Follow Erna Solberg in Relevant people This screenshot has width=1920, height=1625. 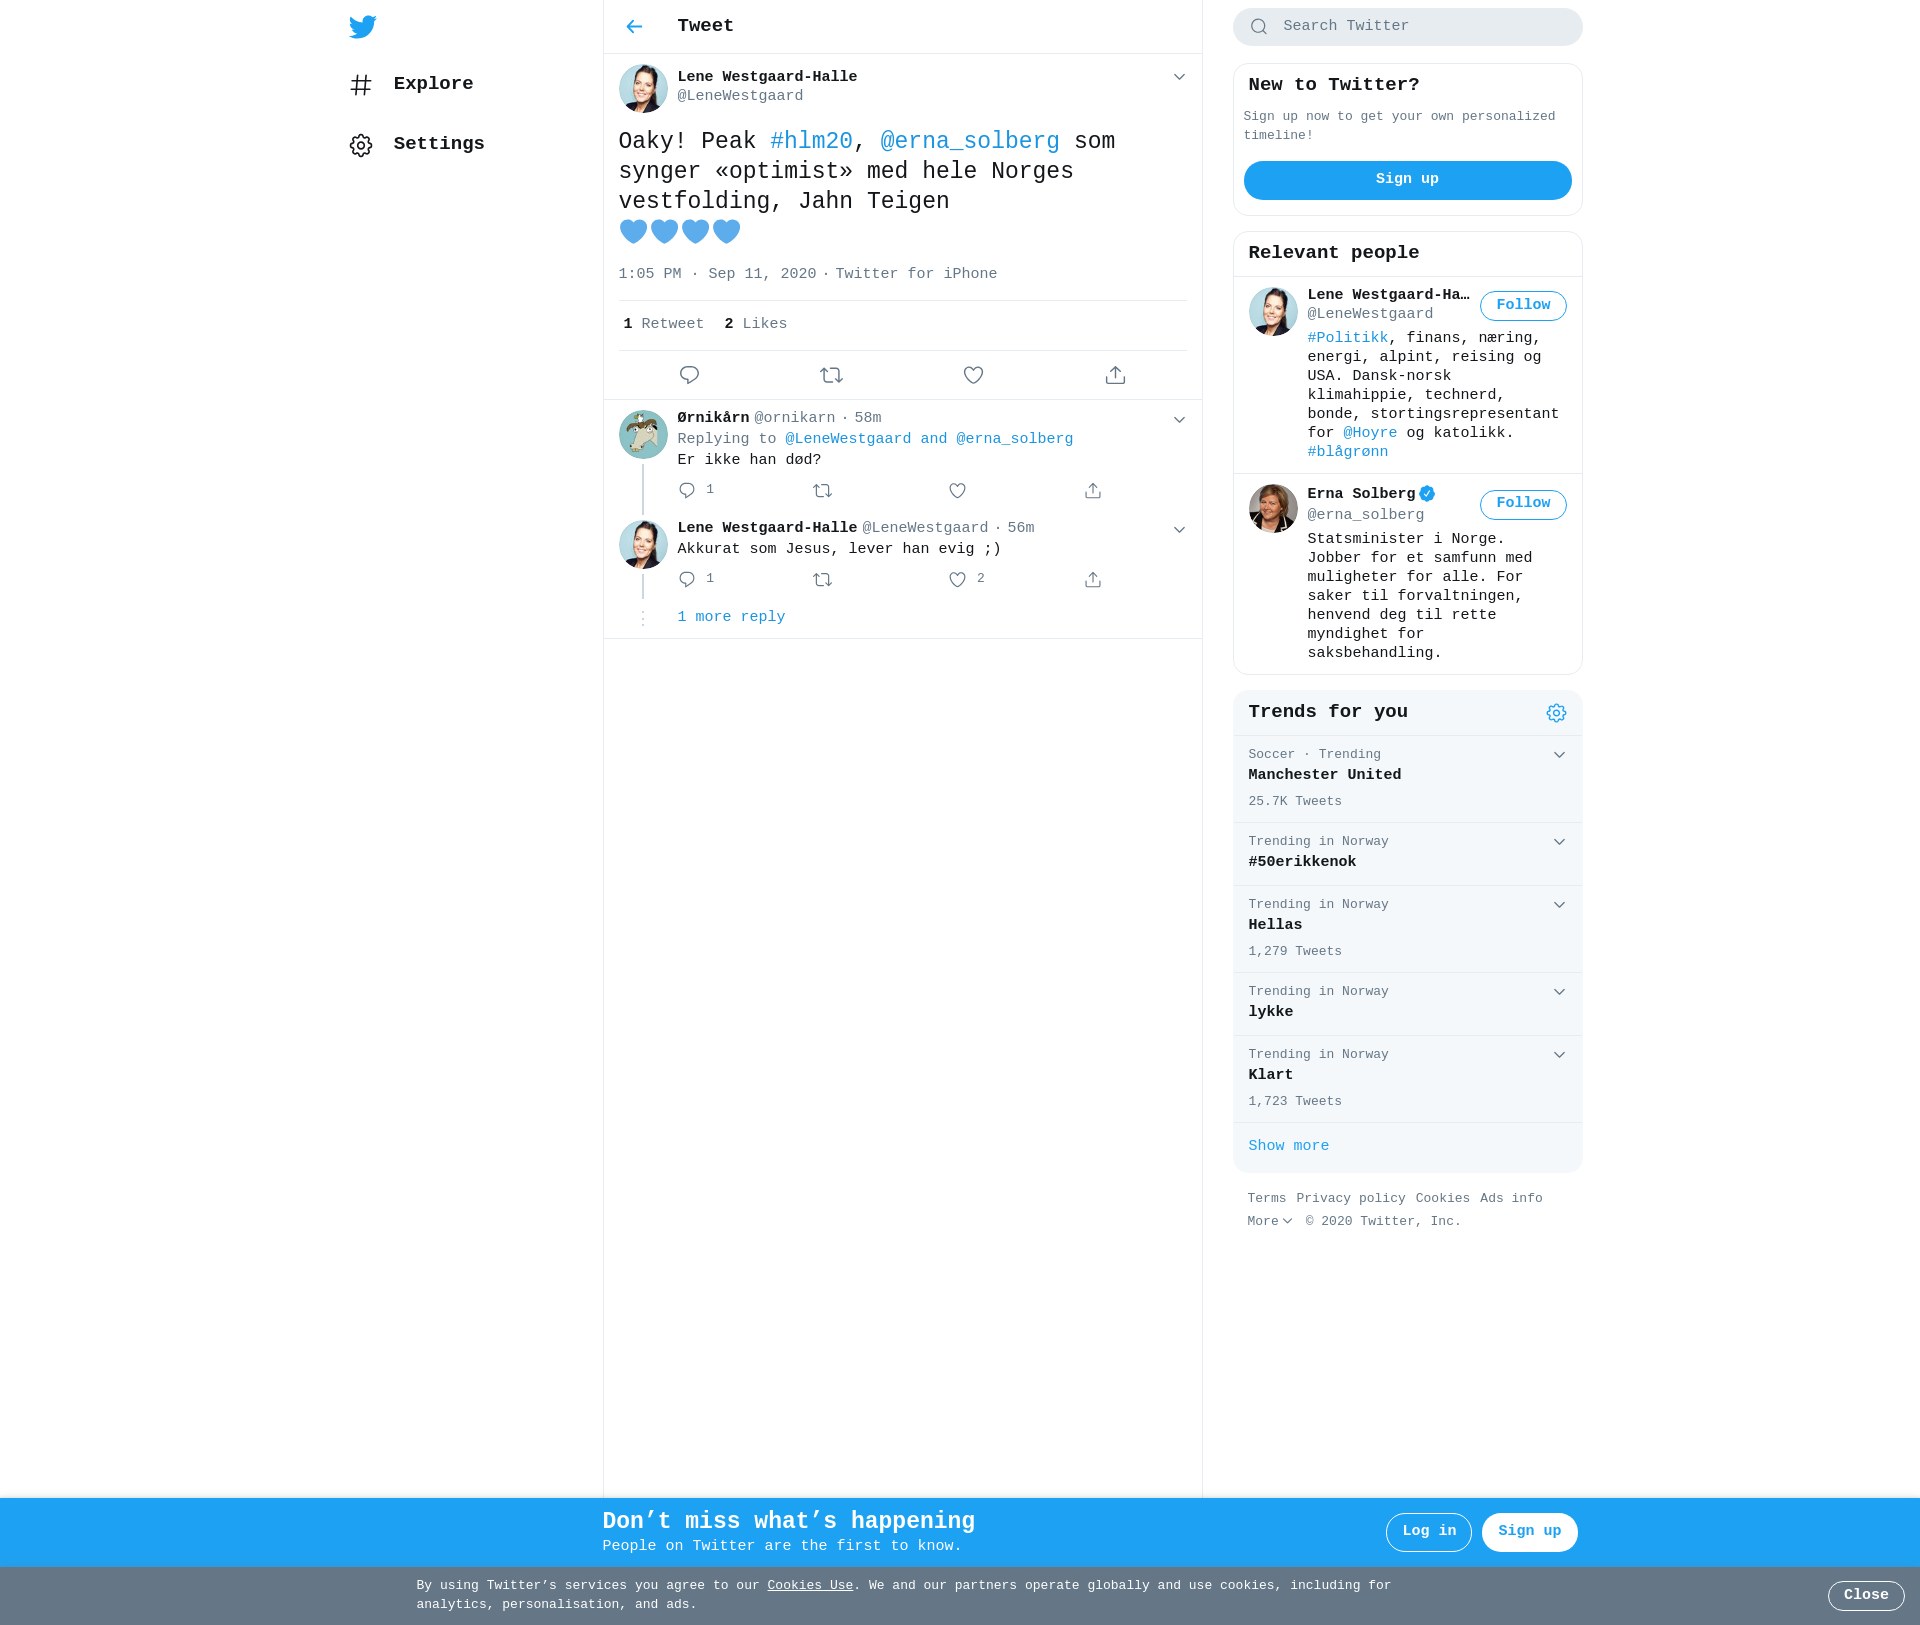click(1523, 503)
